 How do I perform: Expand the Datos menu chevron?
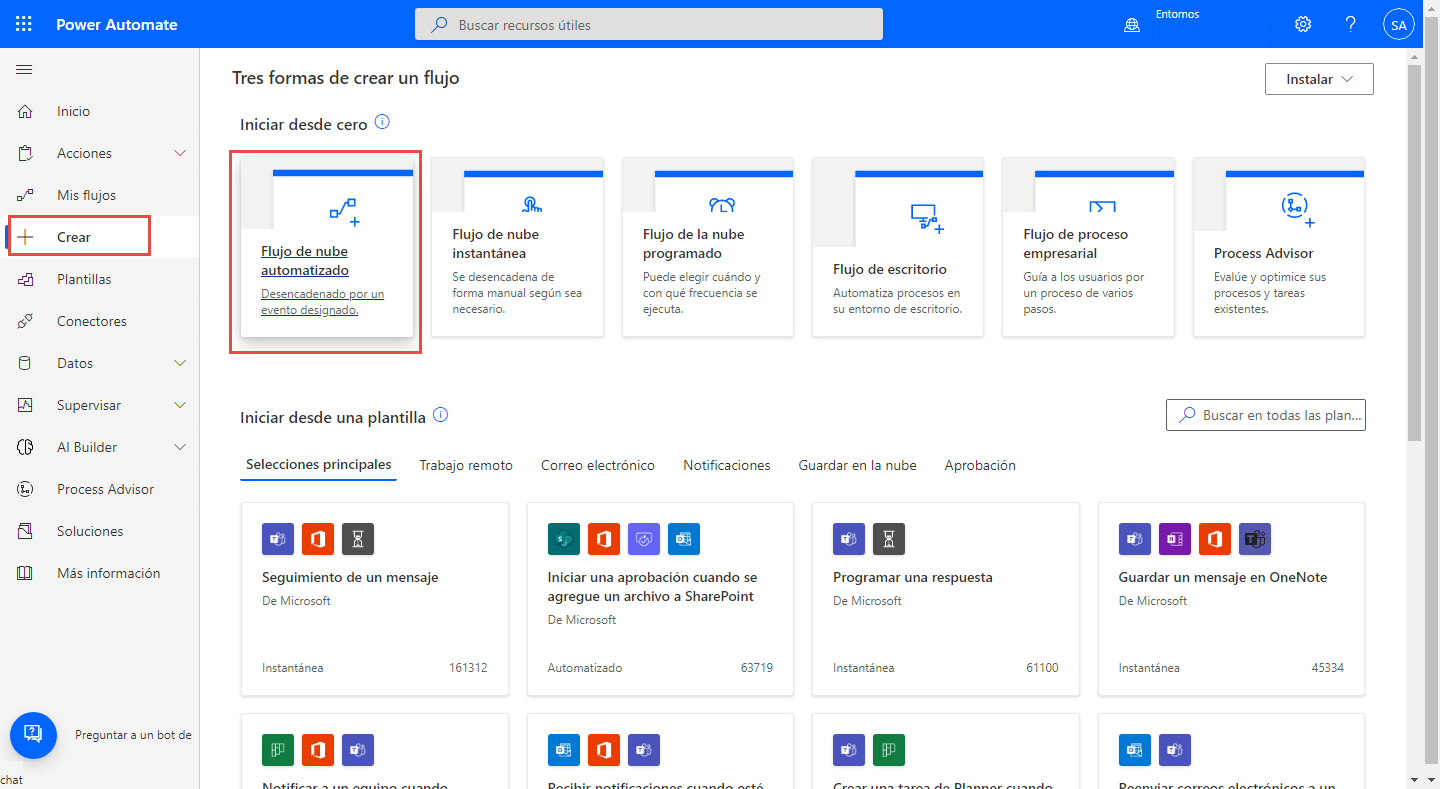tap(180, 363)
